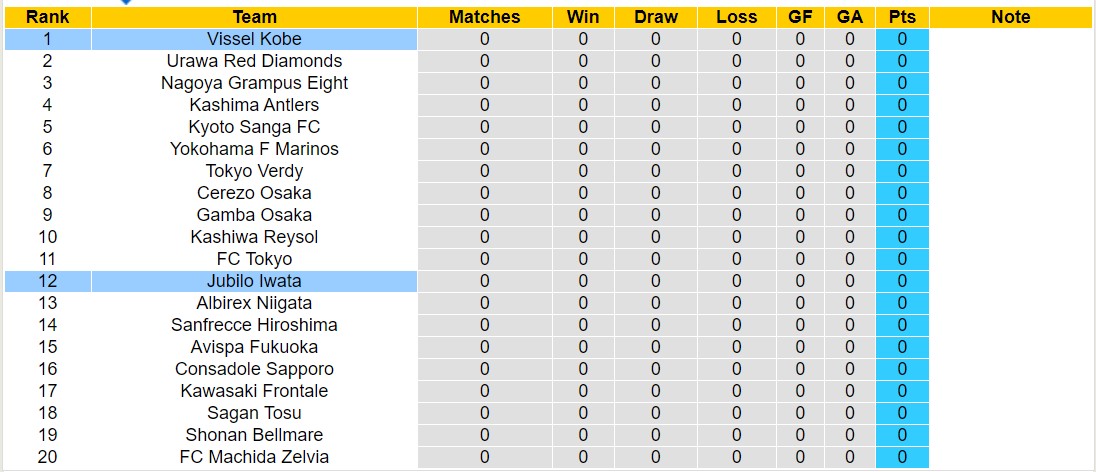1096x472 pixels.
Task: Click the Draw column header
Action: [x=656, y=17]
